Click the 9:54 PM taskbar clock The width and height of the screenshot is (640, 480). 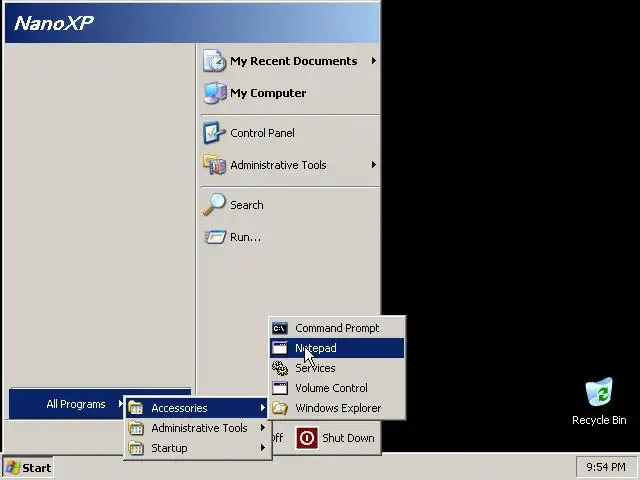tap(606, 467)
